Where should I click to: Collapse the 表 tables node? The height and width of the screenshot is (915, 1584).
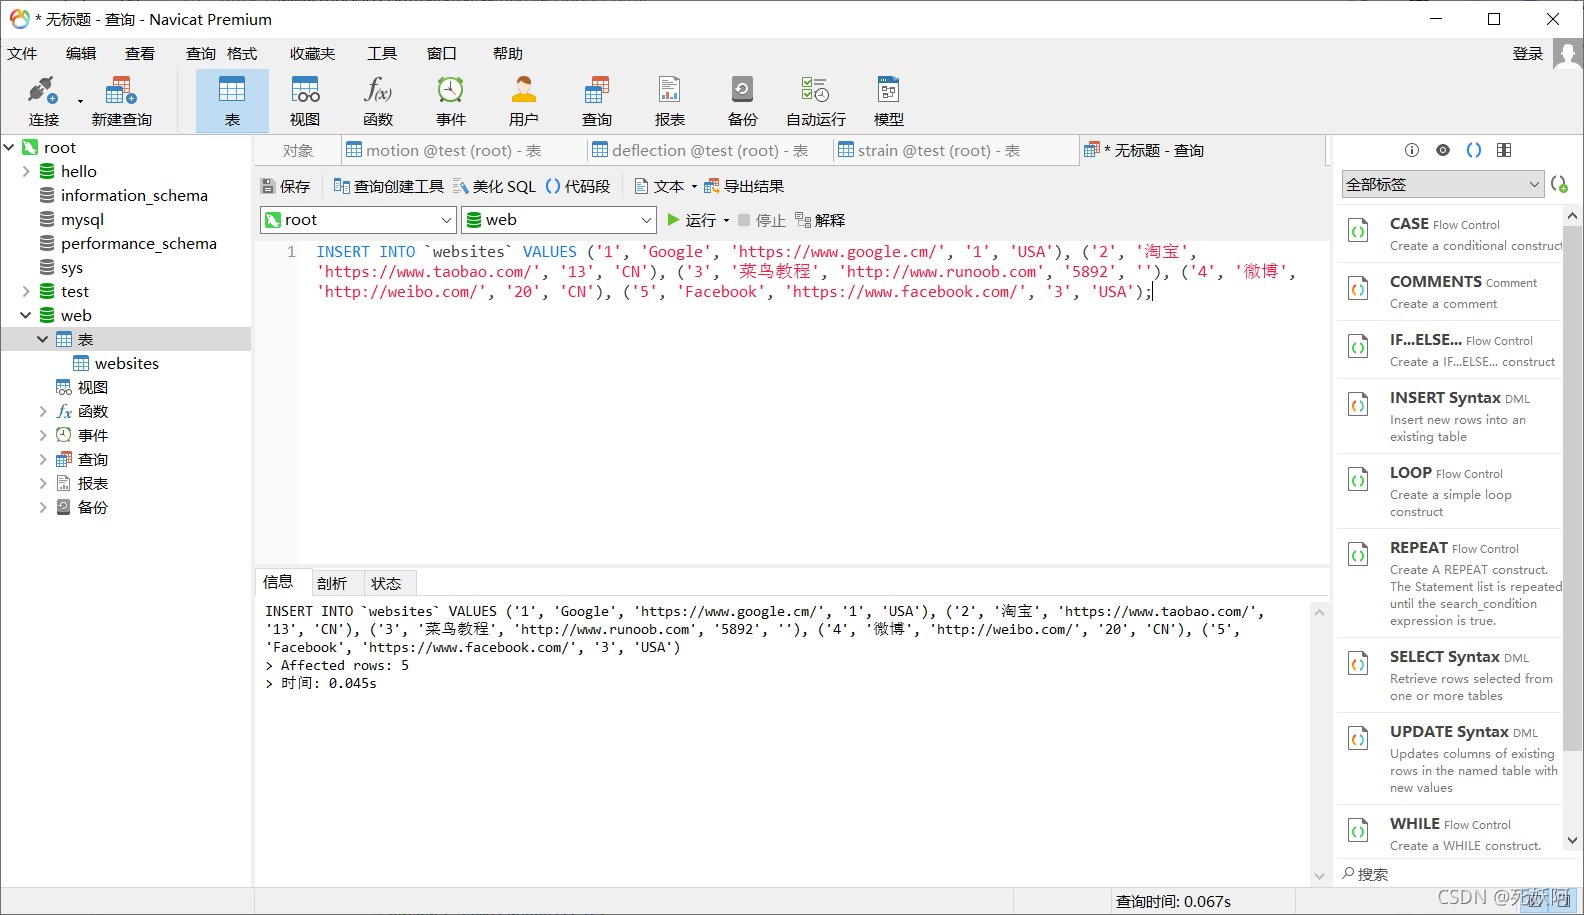43,339
